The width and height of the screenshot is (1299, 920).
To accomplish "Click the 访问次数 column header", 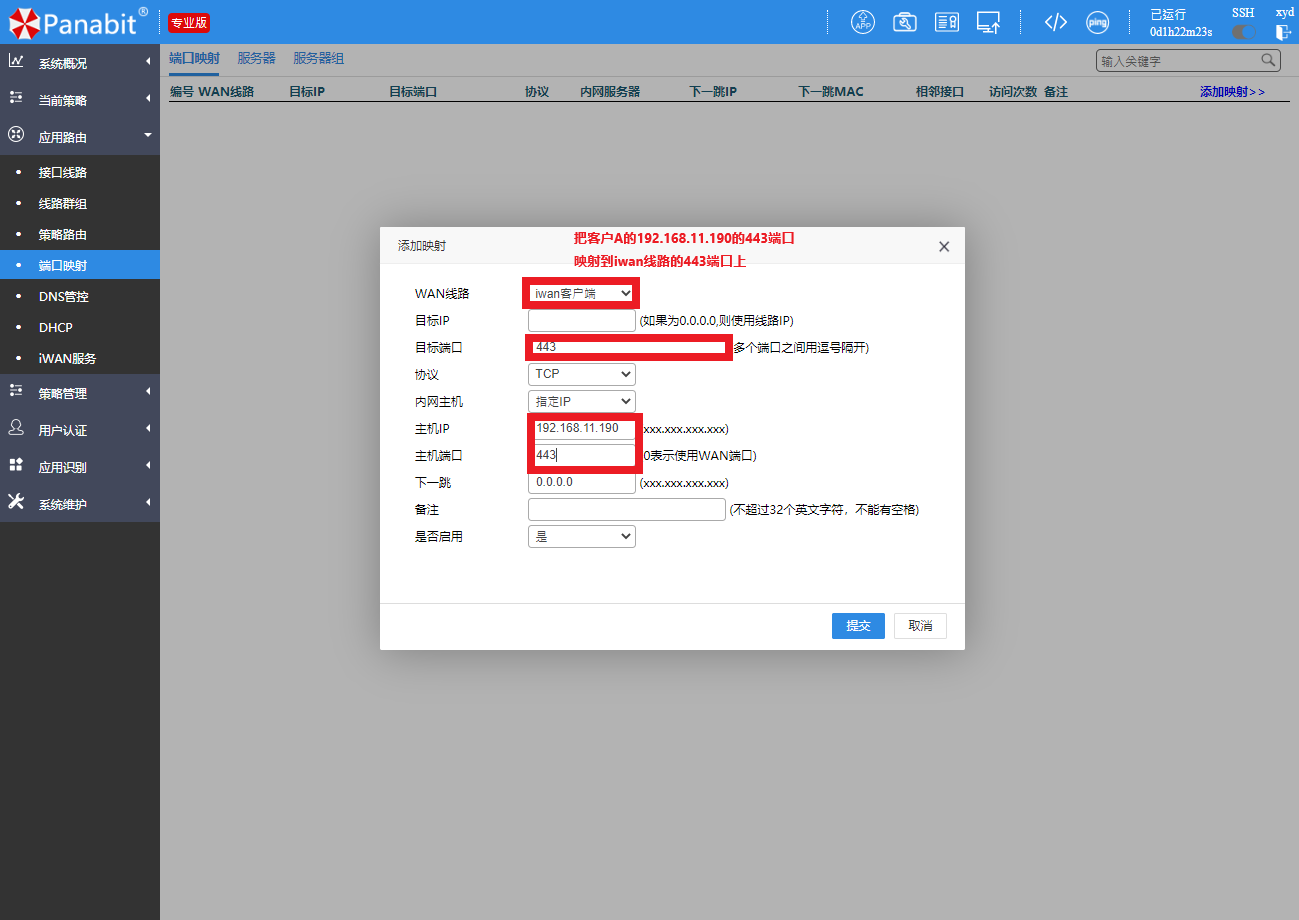I will tap(1013, 91).
